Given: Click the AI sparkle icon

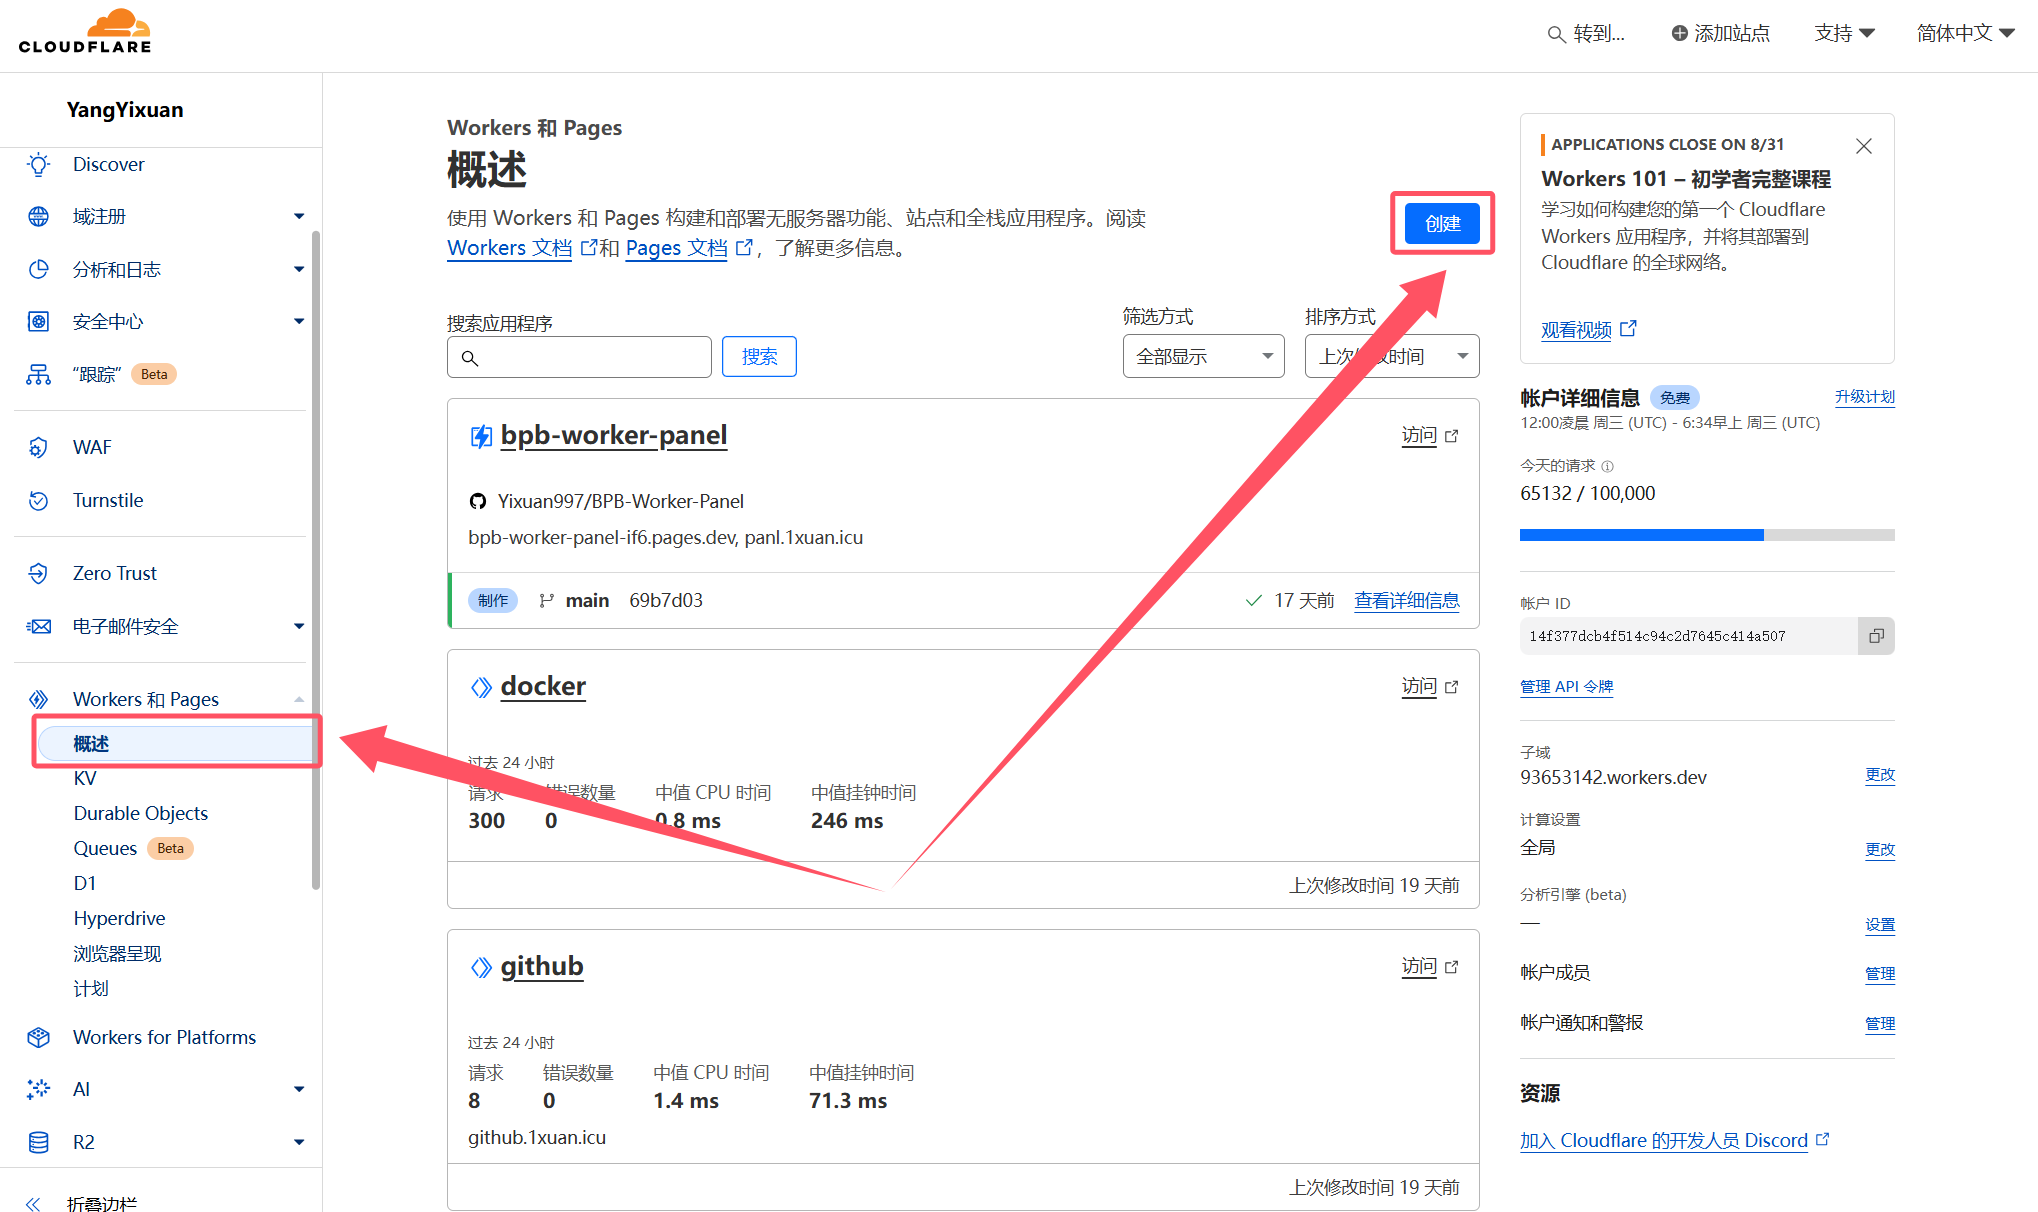Looking at the screenshot, I should point(38,1089).
